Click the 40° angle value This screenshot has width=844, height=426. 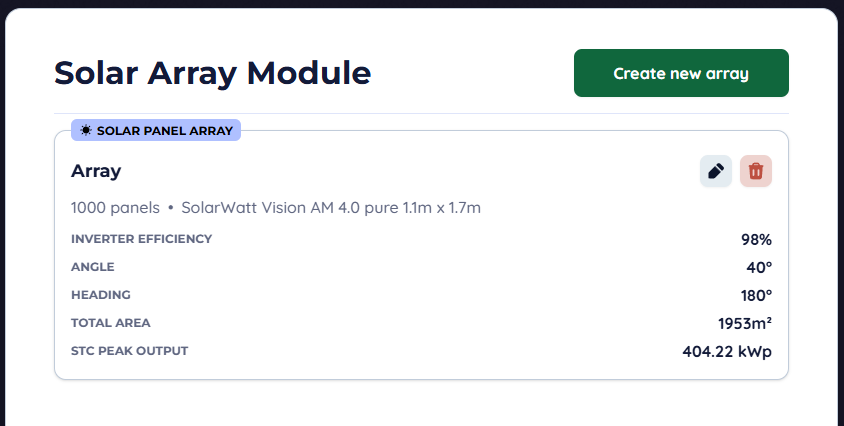pyautogui.click(x=759, y=268)
